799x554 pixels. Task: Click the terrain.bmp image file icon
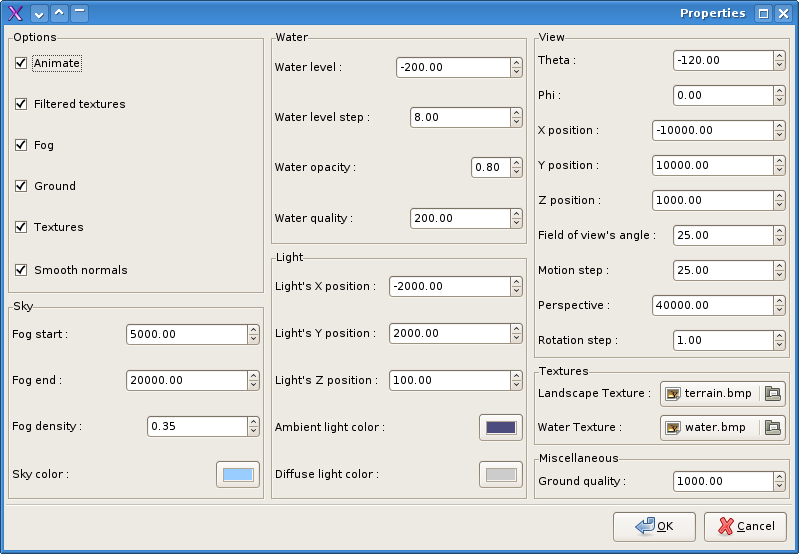pos(673,394)
